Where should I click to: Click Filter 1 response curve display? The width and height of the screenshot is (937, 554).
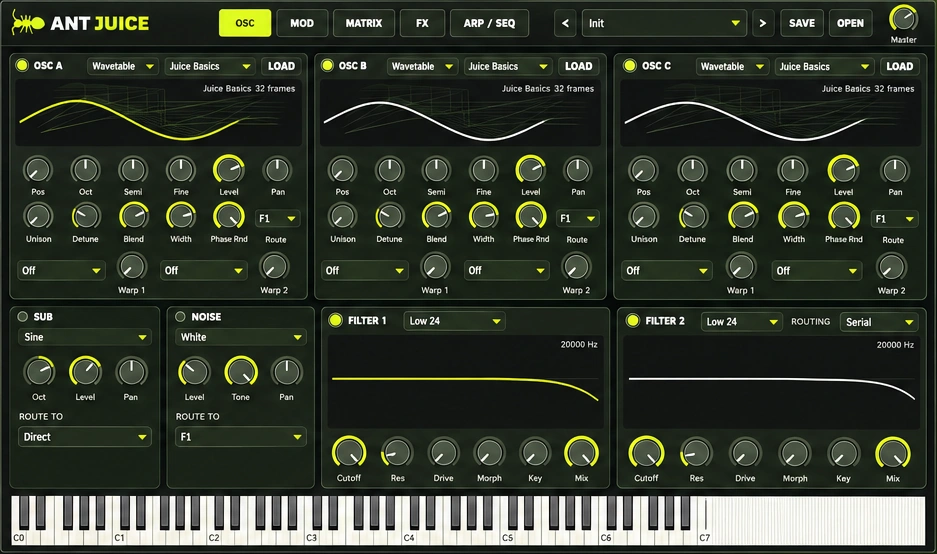(465, 381)
